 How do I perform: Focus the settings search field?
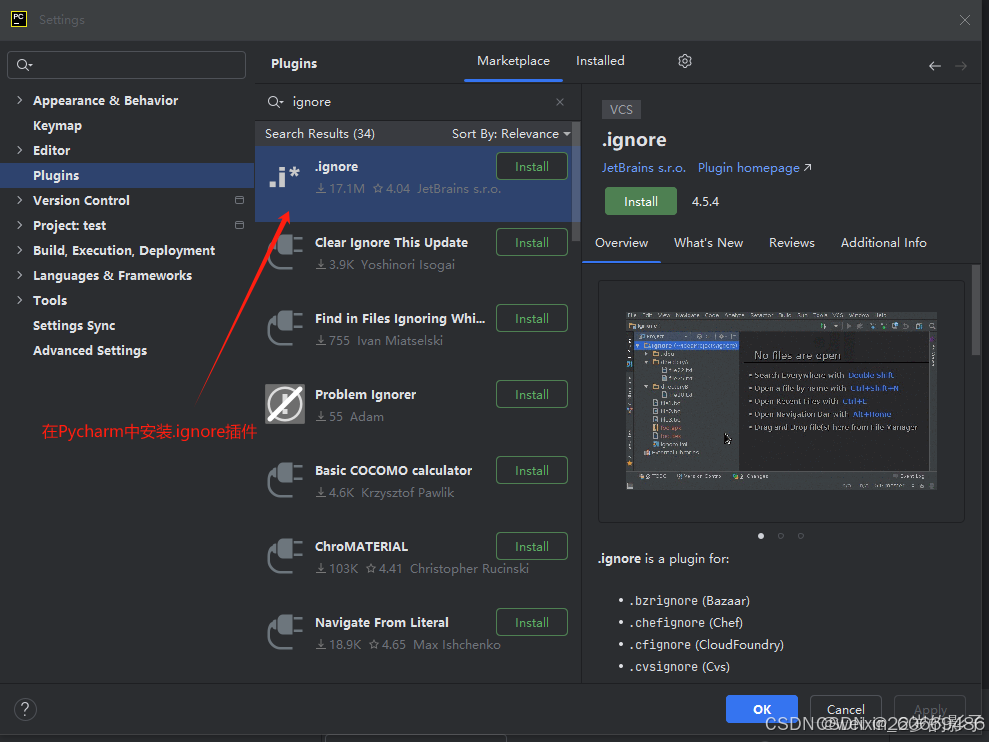[126, 65]
